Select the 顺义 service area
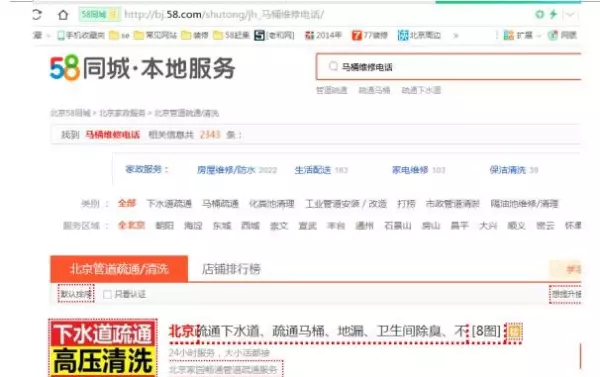 click(x=517, y=225)
